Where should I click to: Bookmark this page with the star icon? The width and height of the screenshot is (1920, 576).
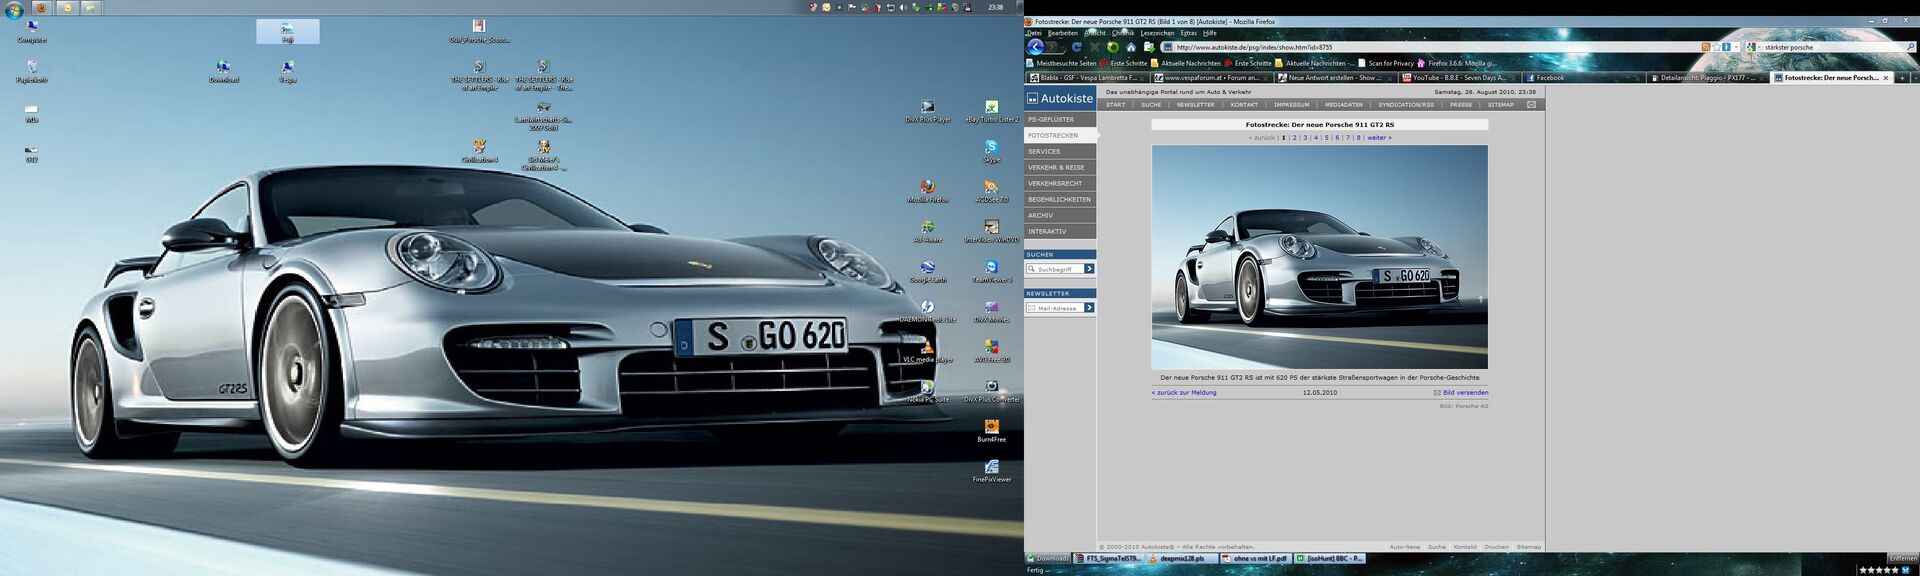[x=1716, y=47]
